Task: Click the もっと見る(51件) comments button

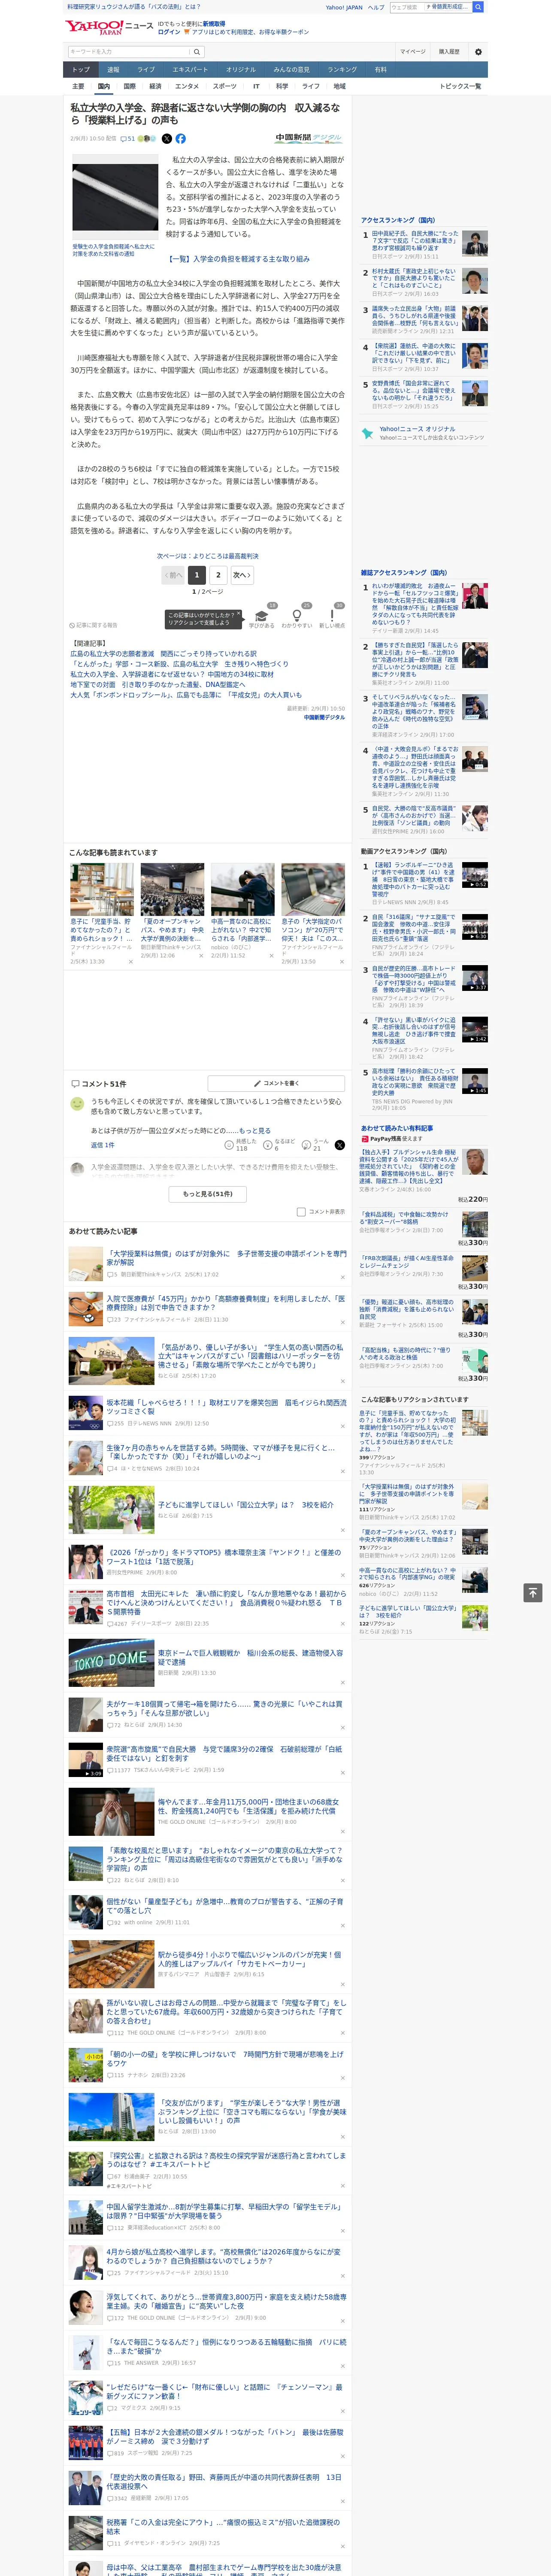Action: 207,1193
